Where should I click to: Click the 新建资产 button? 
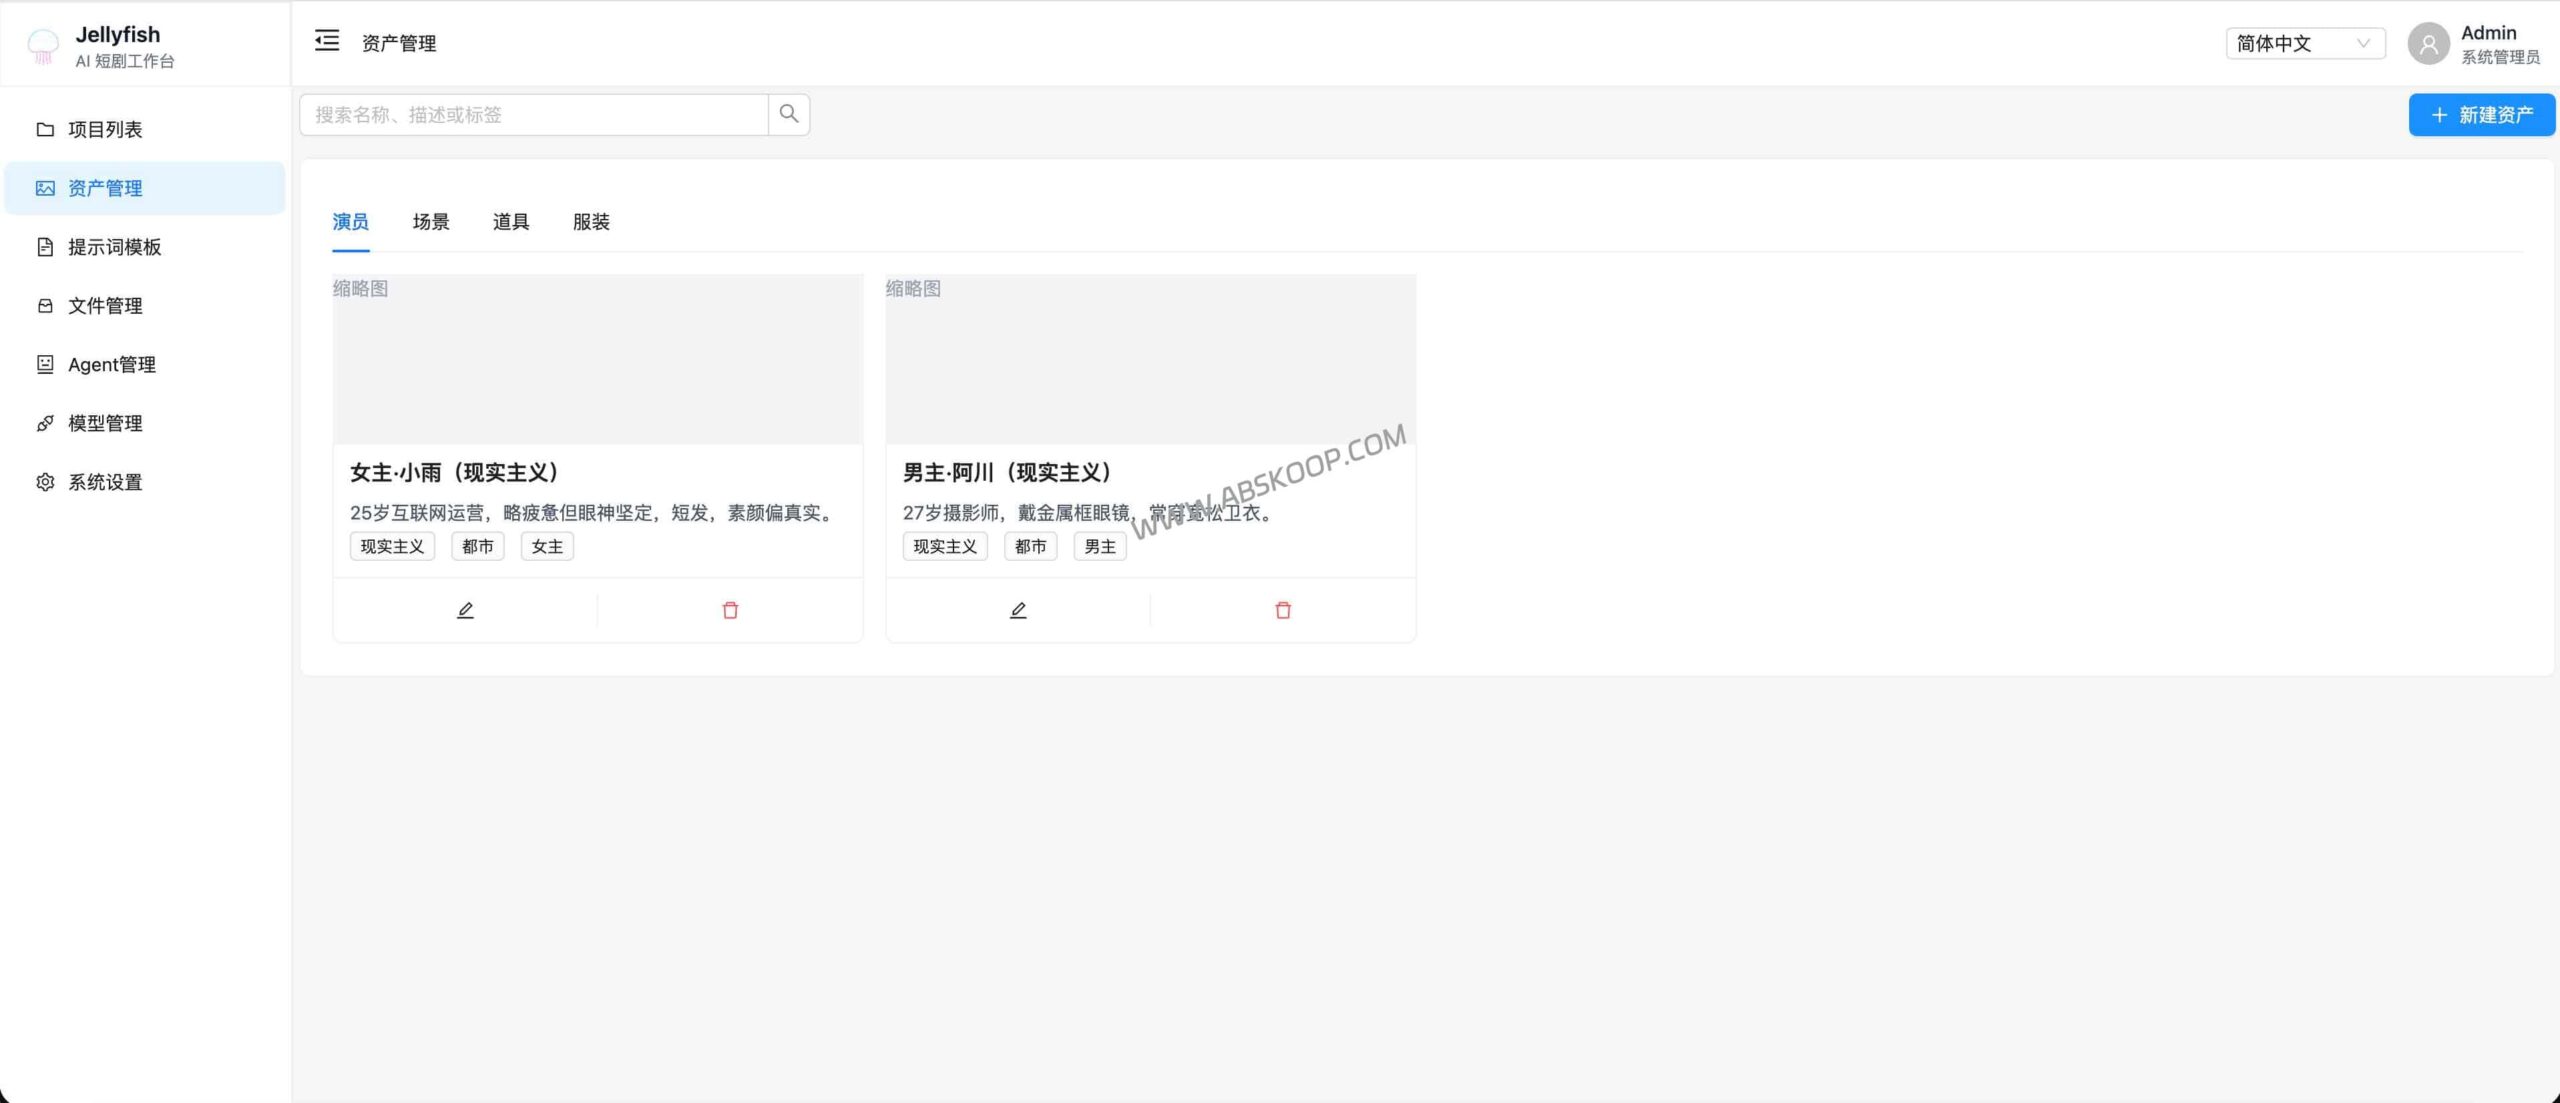pos(2482,114)
